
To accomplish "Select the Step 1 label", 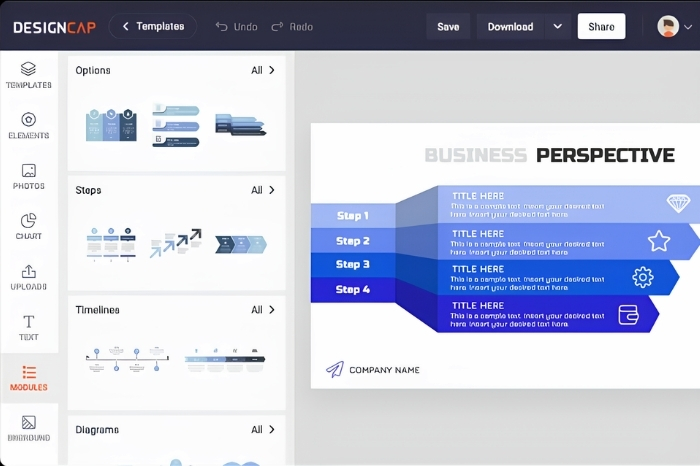I will pos(353,216).
